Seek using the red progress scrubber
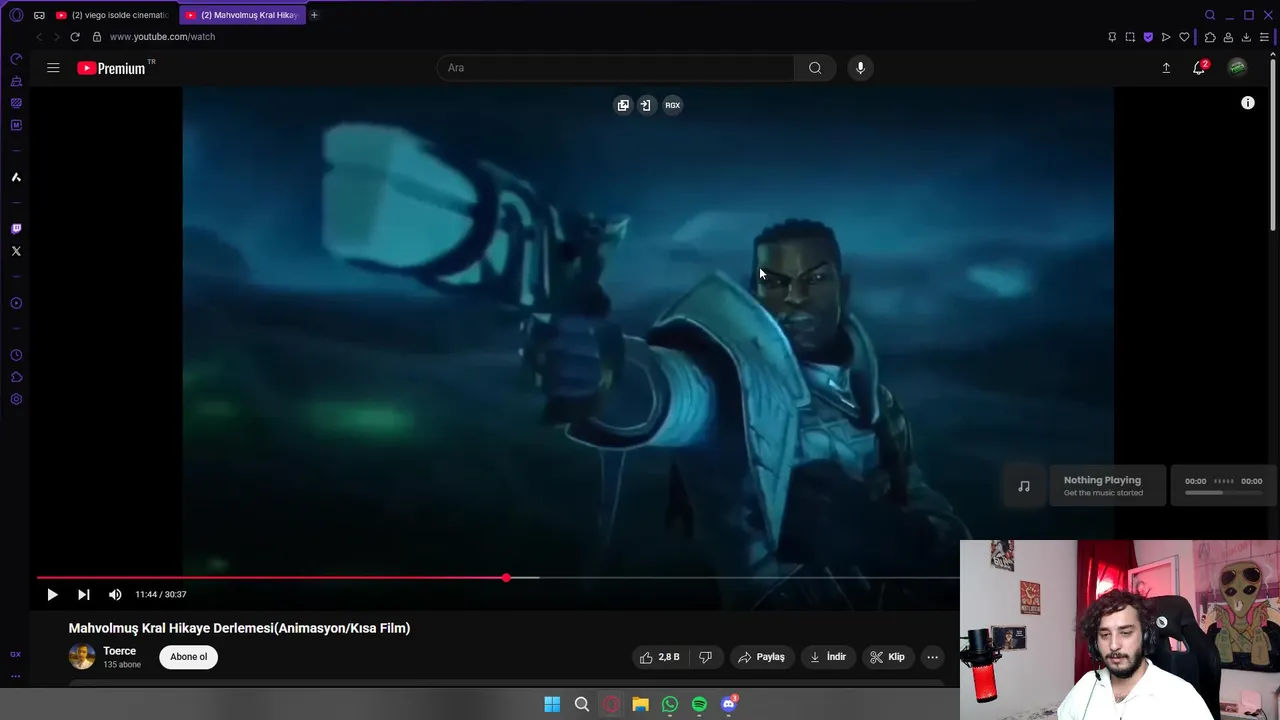 tap(506, 578)
